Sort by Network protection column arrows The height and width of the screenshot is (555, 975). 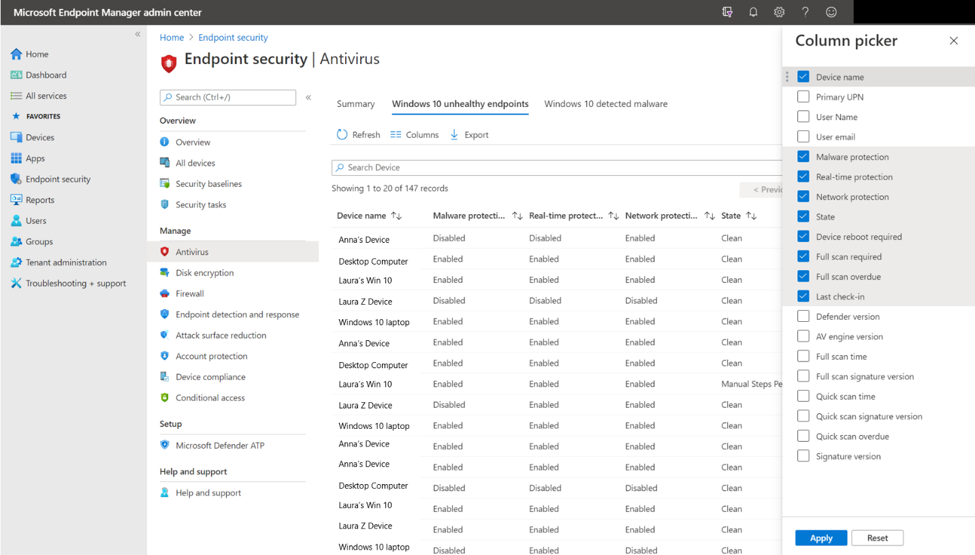click(x=709, y=216)
